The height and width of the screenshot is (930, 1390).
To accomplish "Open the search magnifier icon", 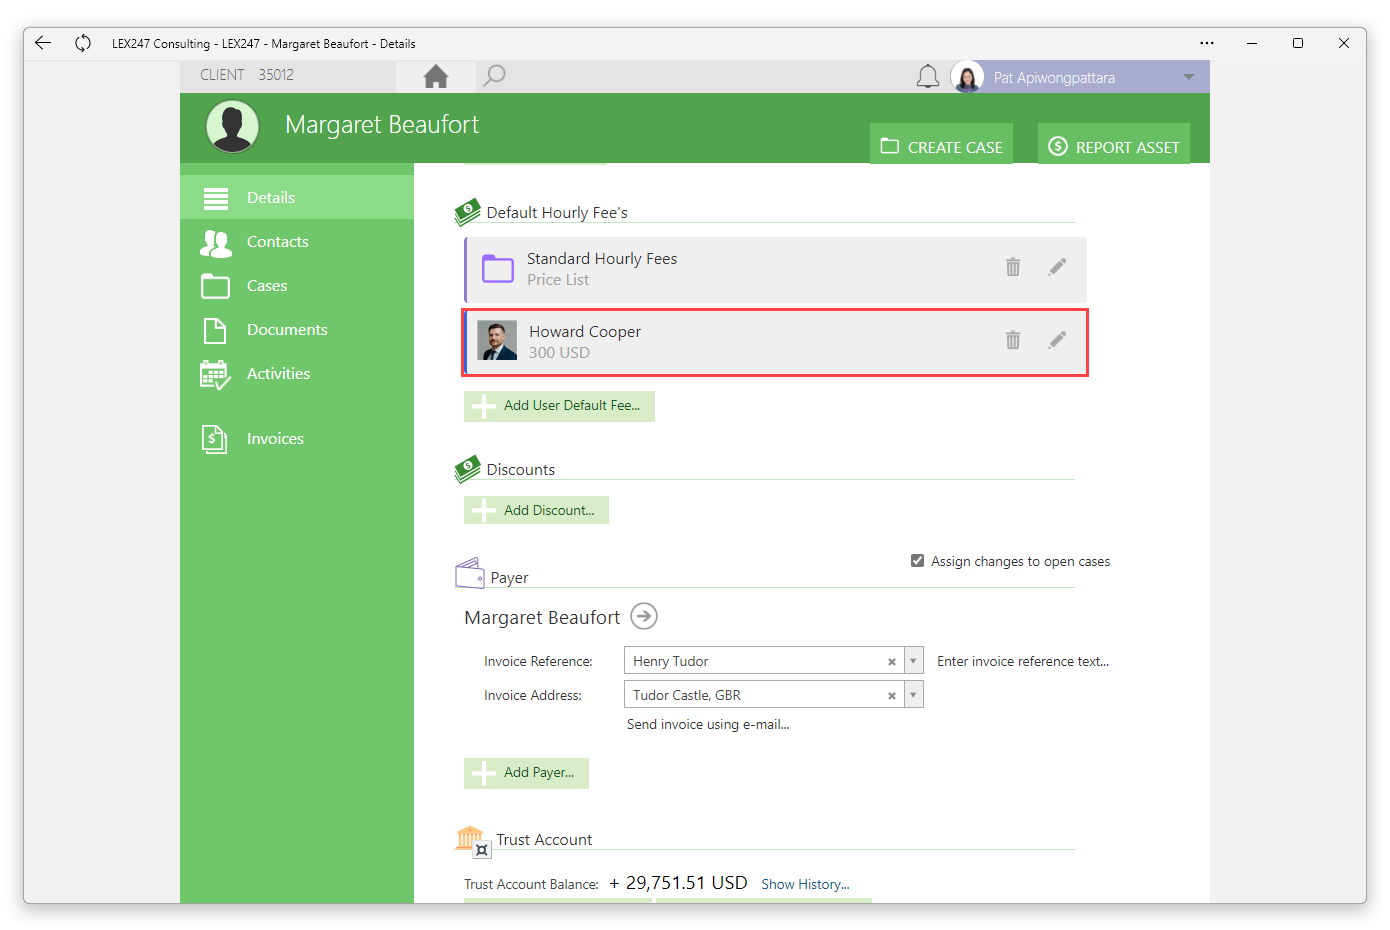I will coord(494,76).
